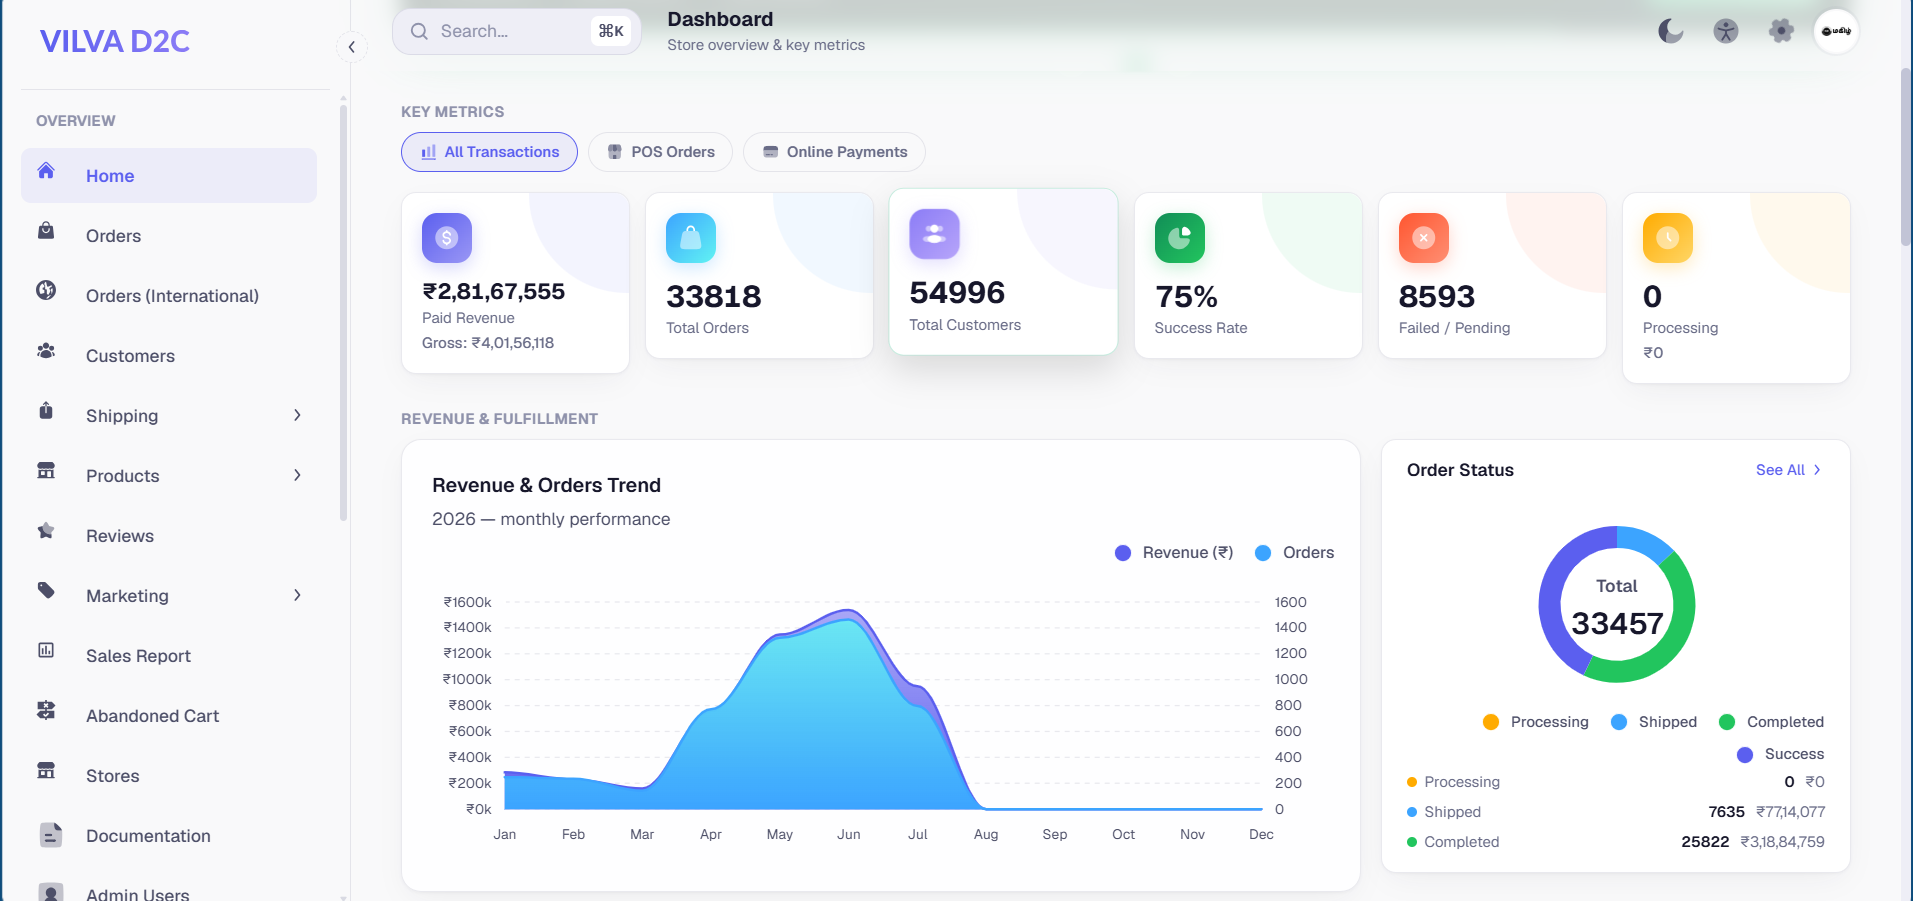Click the Marketing tag icon

point(46,591)
